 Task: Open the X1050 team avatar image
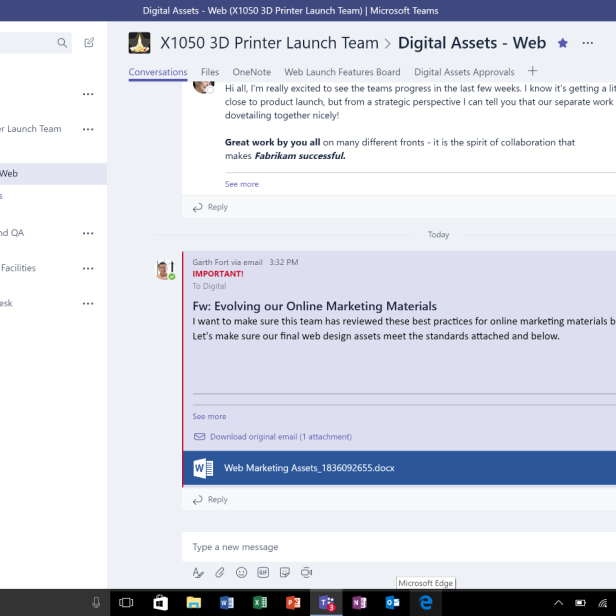tap(139, 43)
